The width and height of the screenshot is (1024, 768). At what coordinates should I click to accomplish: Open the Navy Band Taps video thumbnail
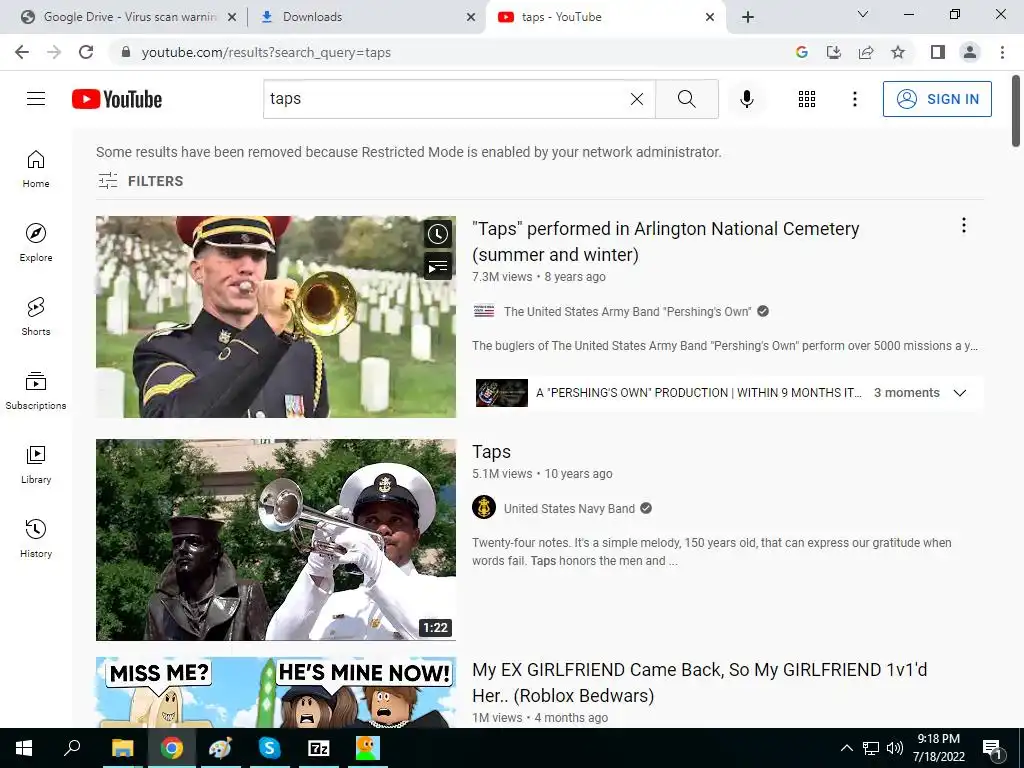[276, 539]
